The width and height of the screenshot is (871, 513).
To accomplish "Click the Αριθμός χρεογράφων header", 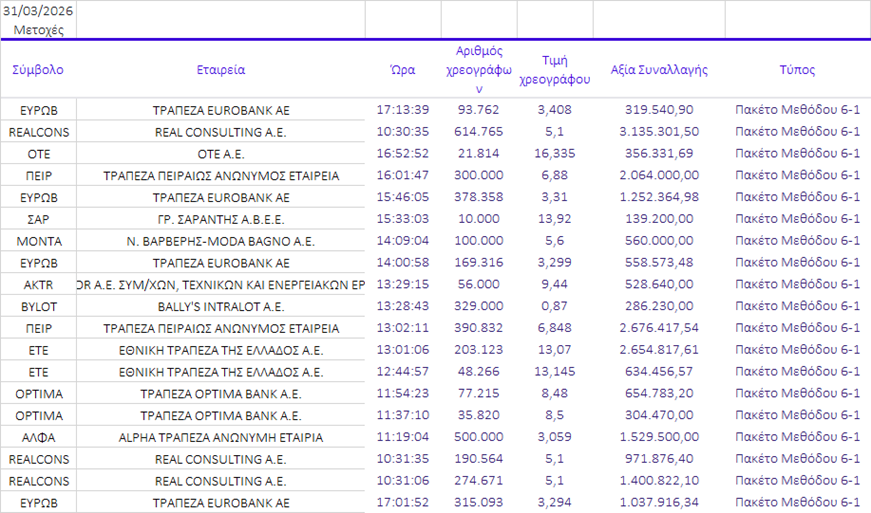I will point(479,70).
